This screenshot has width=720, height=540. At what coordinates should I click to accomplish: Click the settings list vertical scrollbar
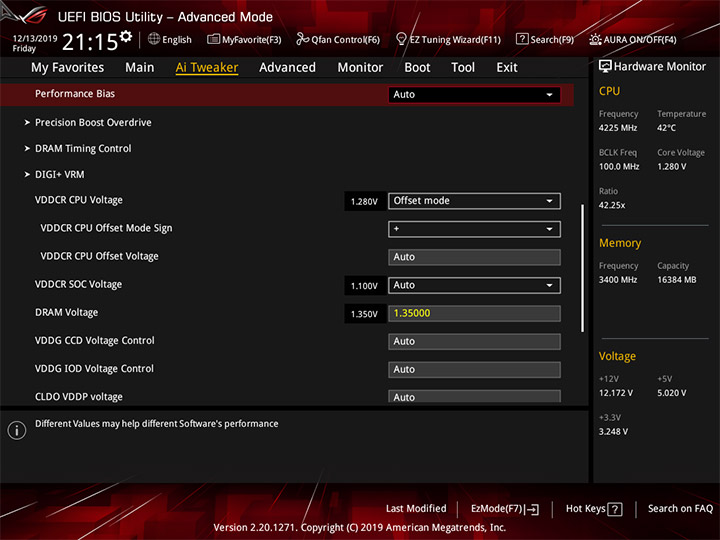coord(582,268)
